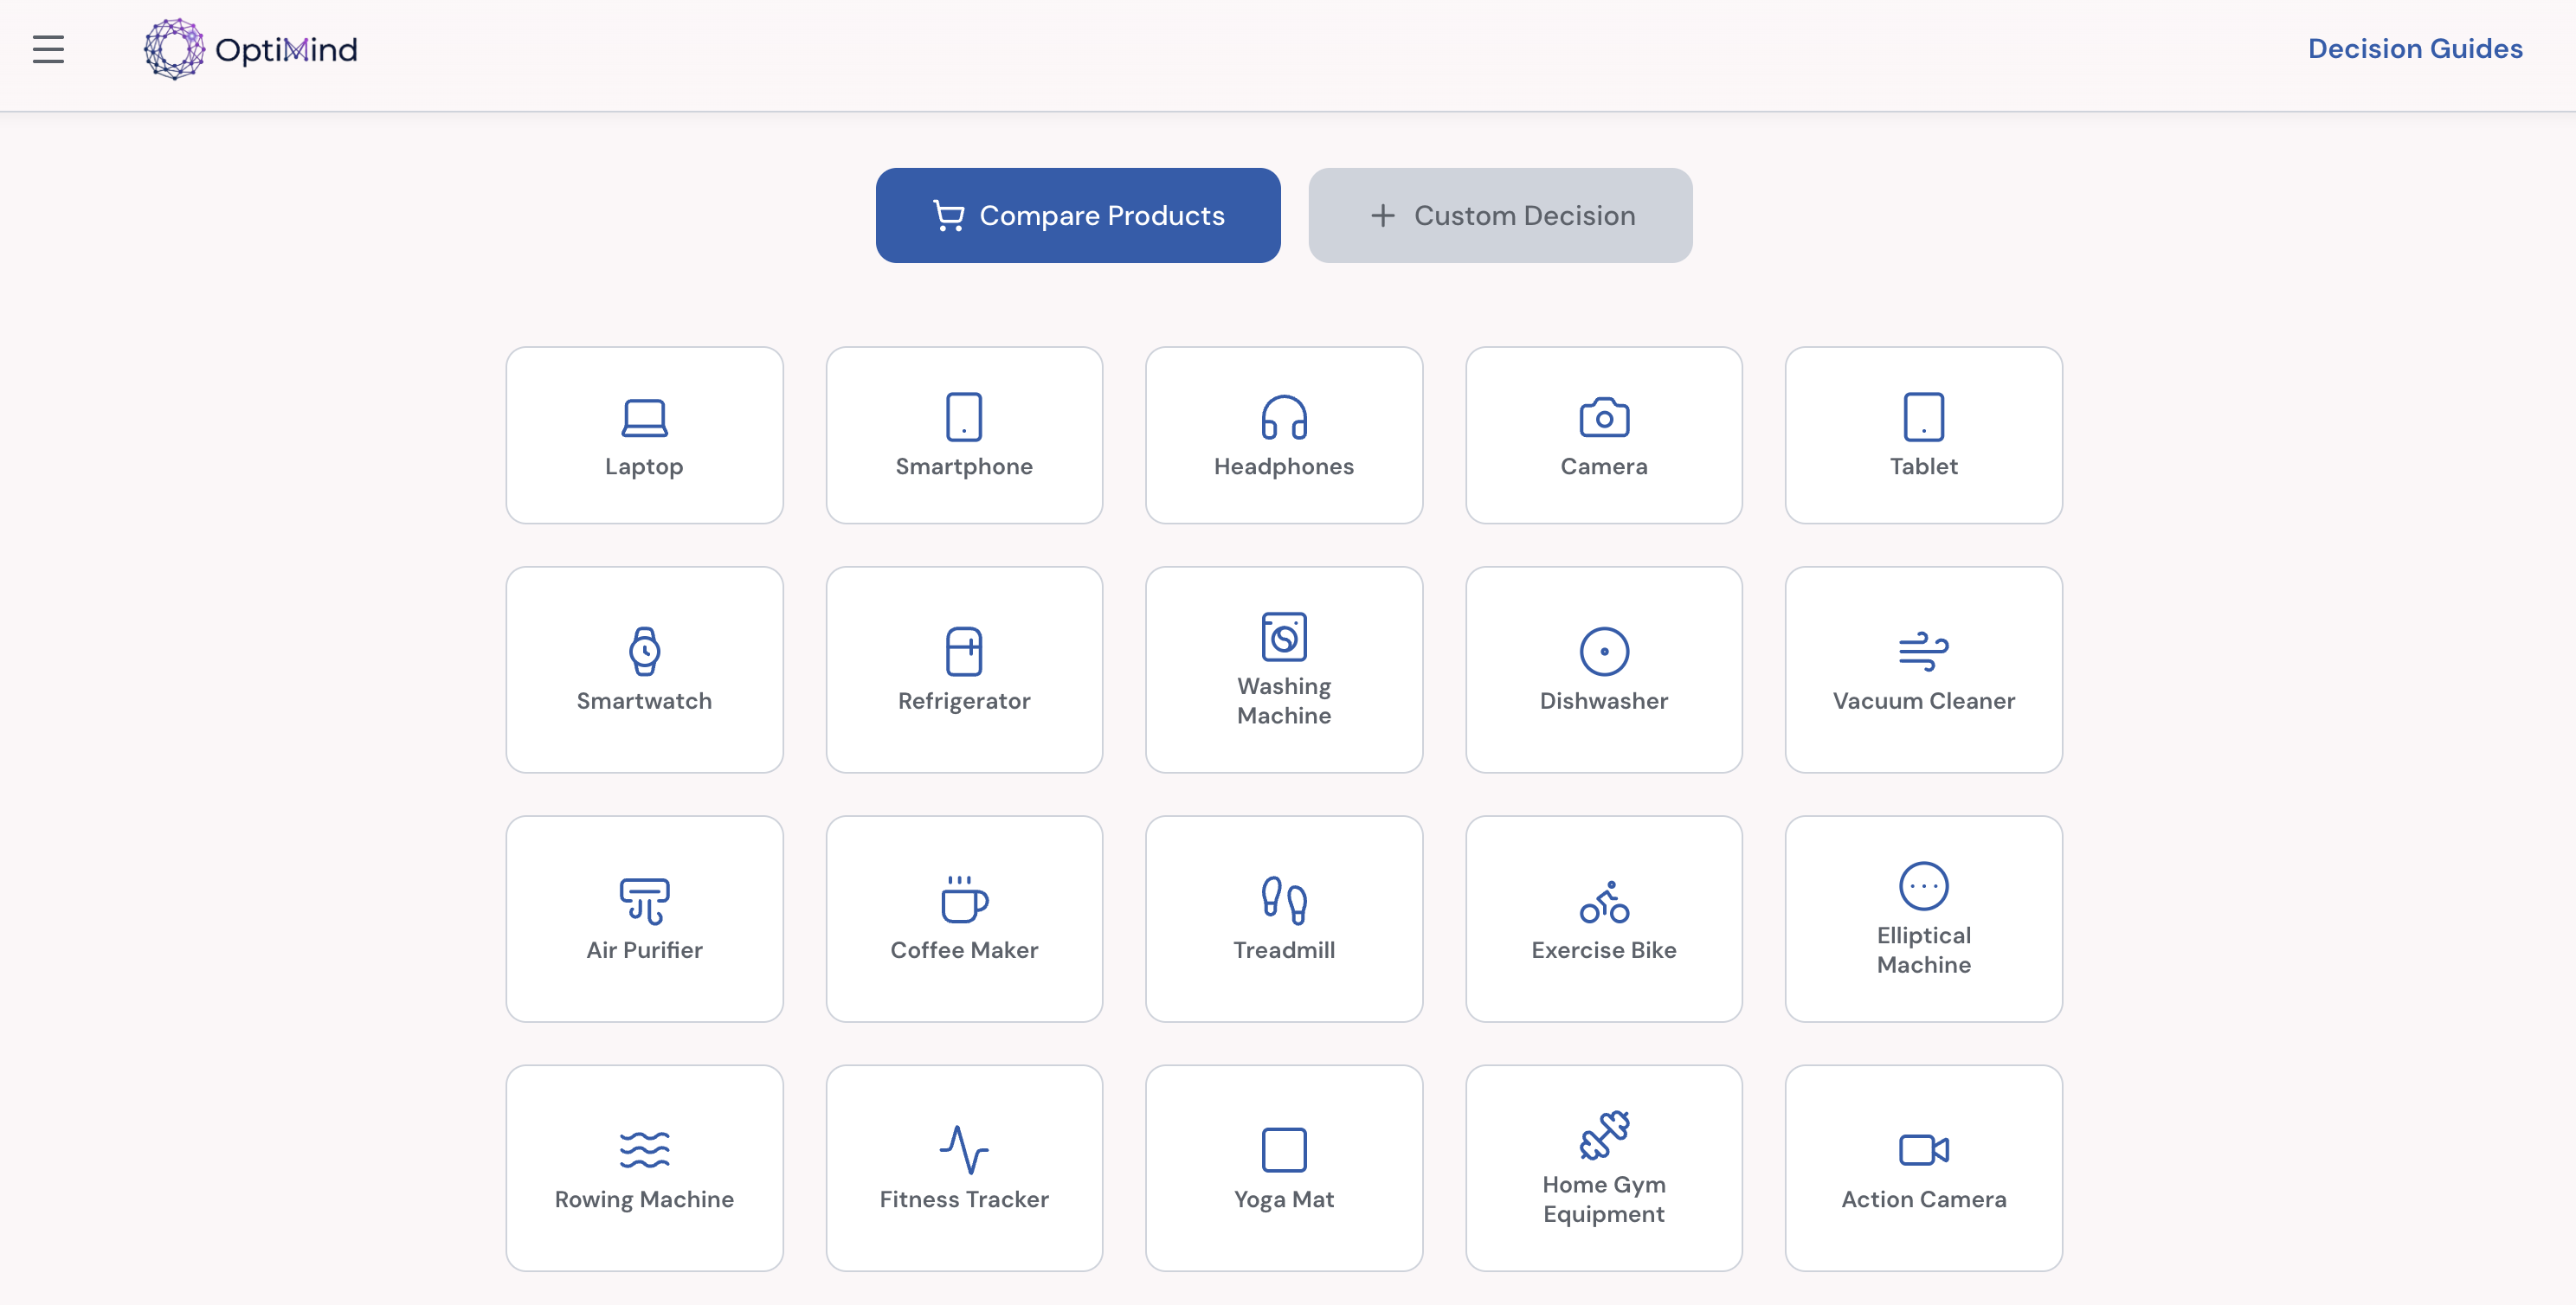Start a Custom Decision
This screenshot has width=2576, height=1305.
(x=1499, y=215)
